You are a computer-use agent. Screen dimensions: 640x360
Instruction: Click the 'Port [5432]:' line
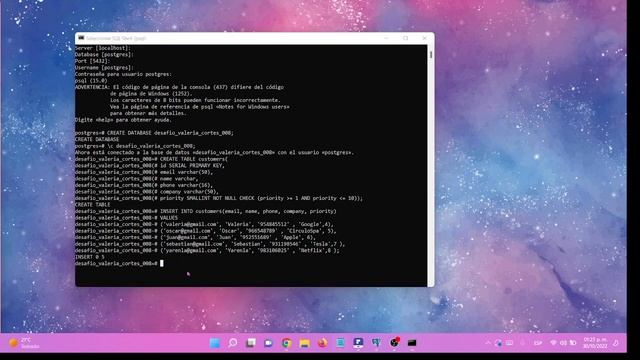pyautogui.click(x=93, y=61)
